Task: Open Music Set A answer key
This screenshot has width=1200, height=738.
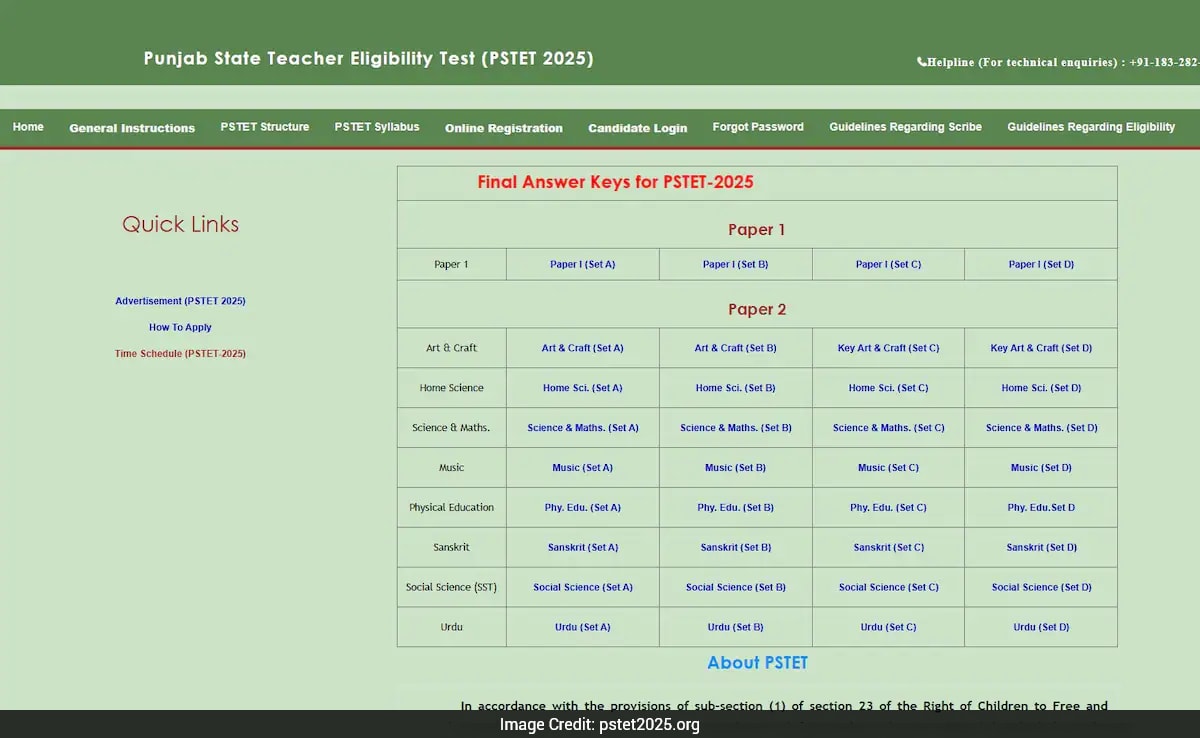Action: [582, 467]
